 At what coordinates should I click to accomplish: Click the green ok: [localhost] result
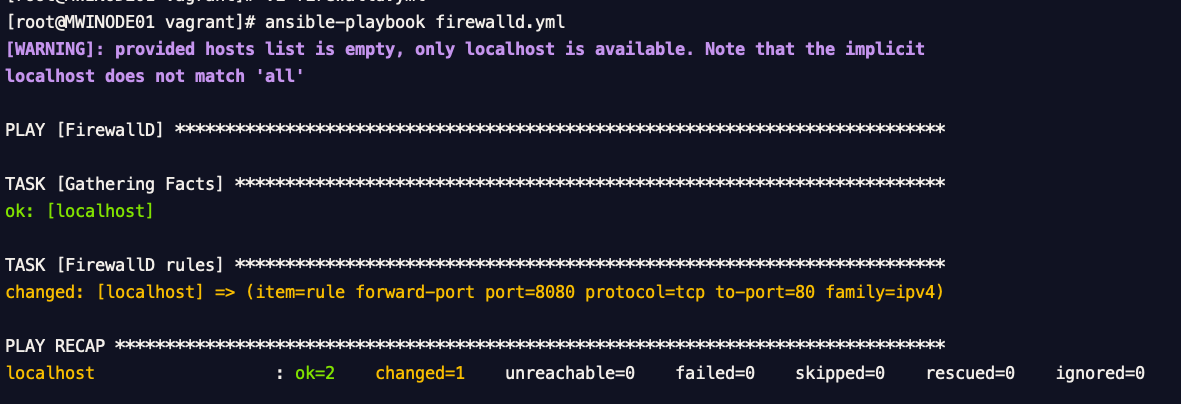pyautogui.click(x=79, y=211)
